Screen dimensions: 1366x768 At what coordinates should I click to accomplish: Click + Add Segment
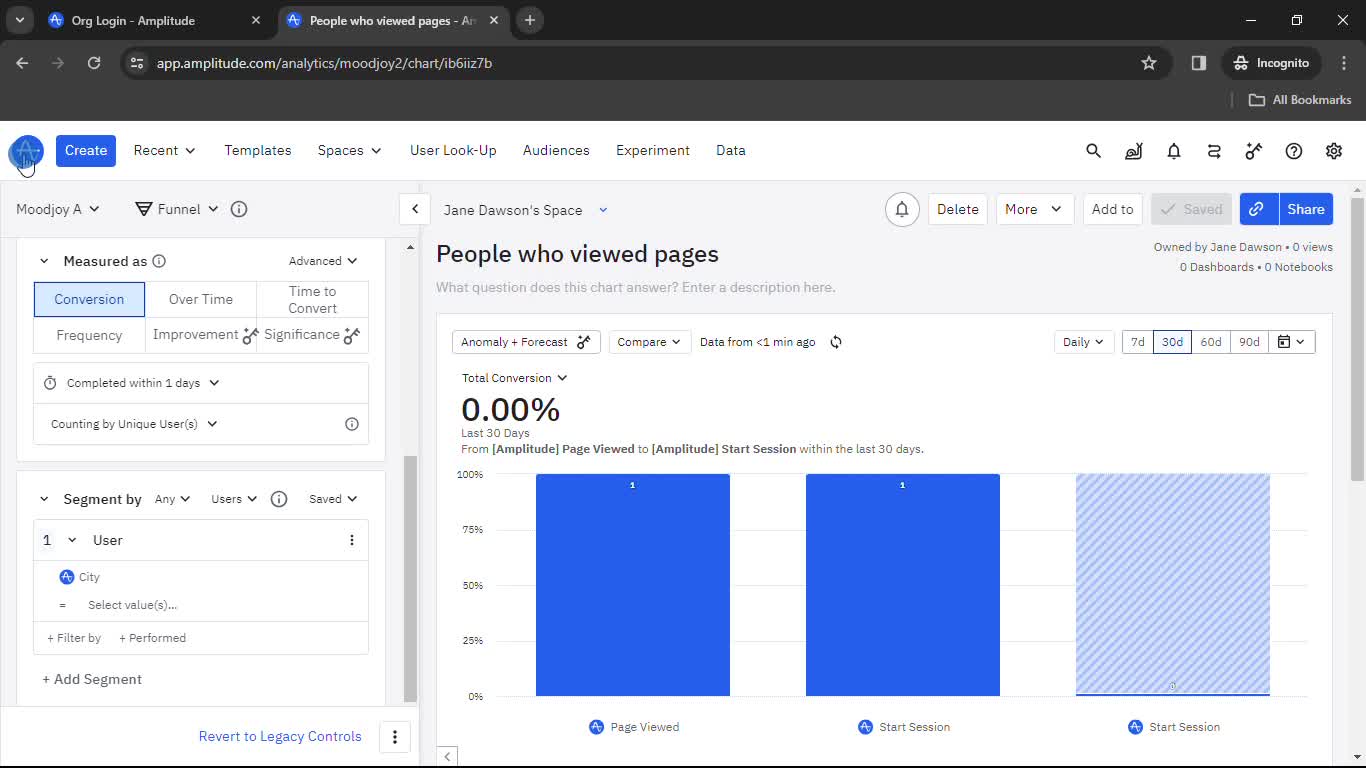tap(92, 680)
